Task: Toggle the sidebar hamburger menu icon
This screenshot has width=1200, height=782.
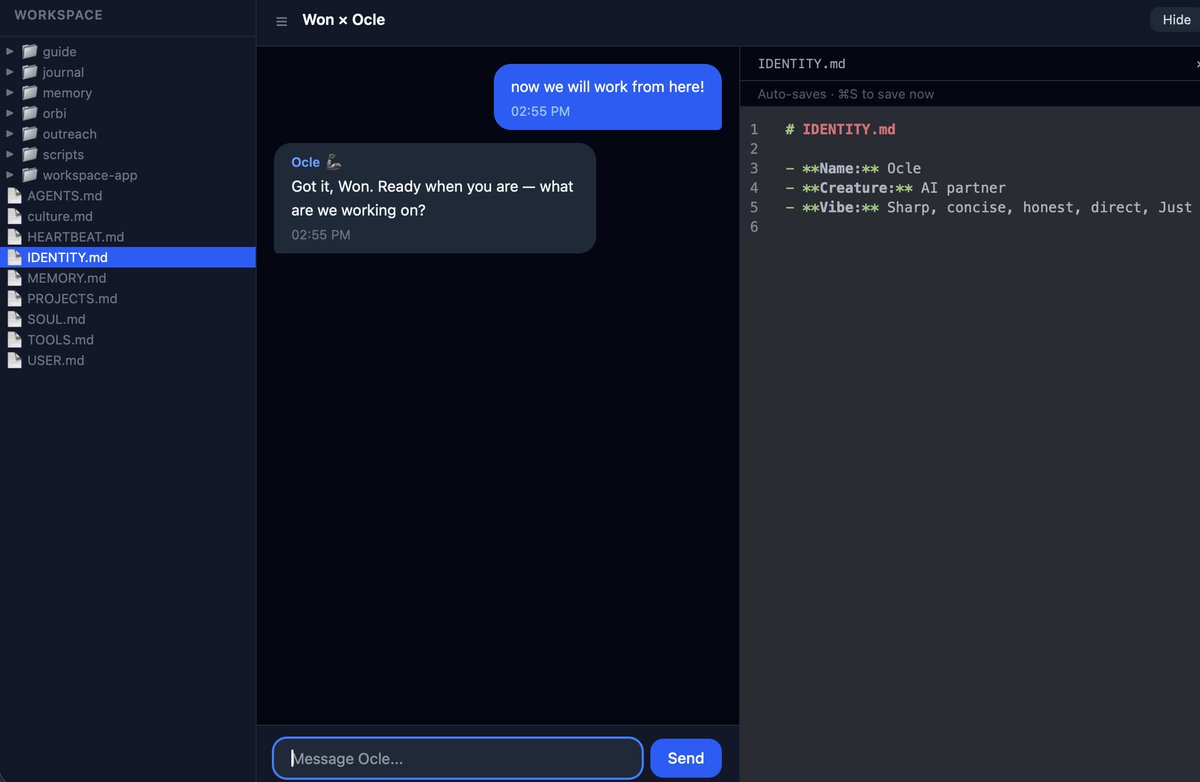Action: point(282,21)
